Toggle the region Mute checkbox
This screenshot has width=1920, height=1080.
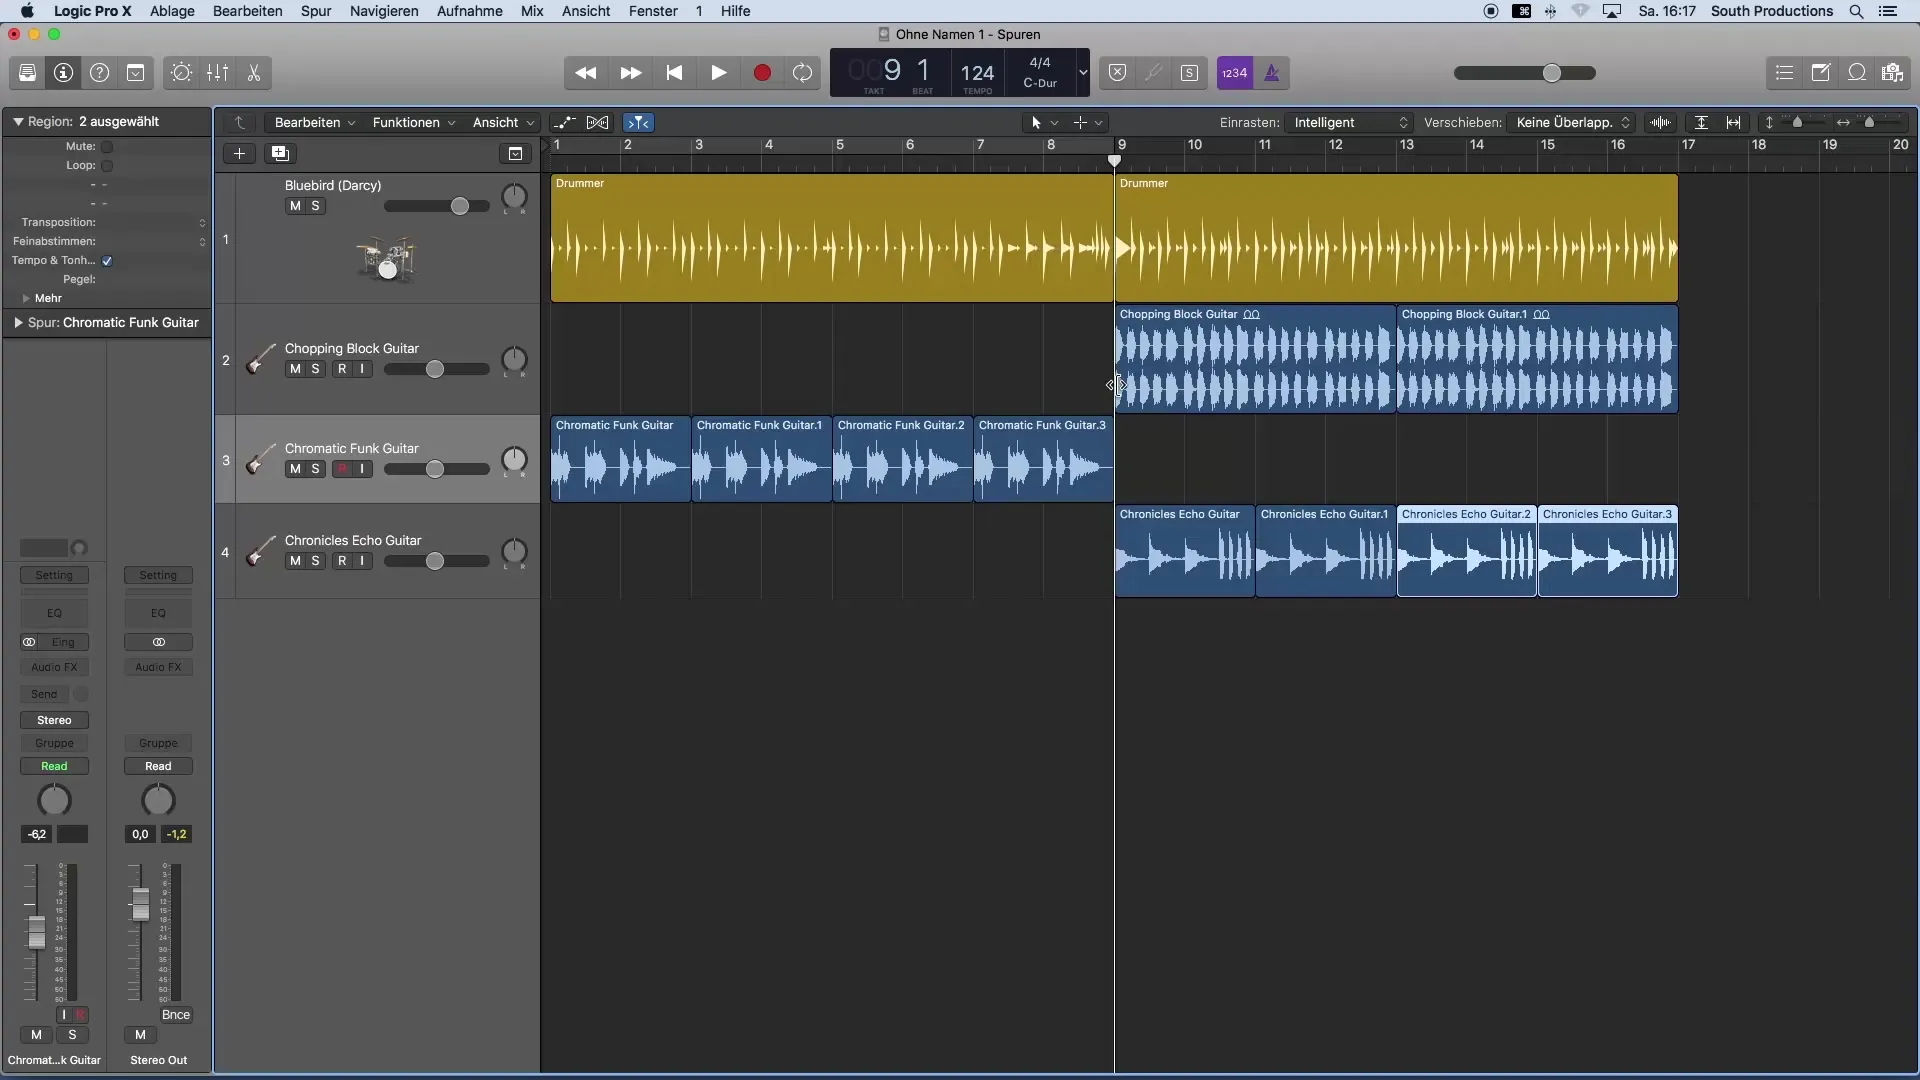point(107,147)
